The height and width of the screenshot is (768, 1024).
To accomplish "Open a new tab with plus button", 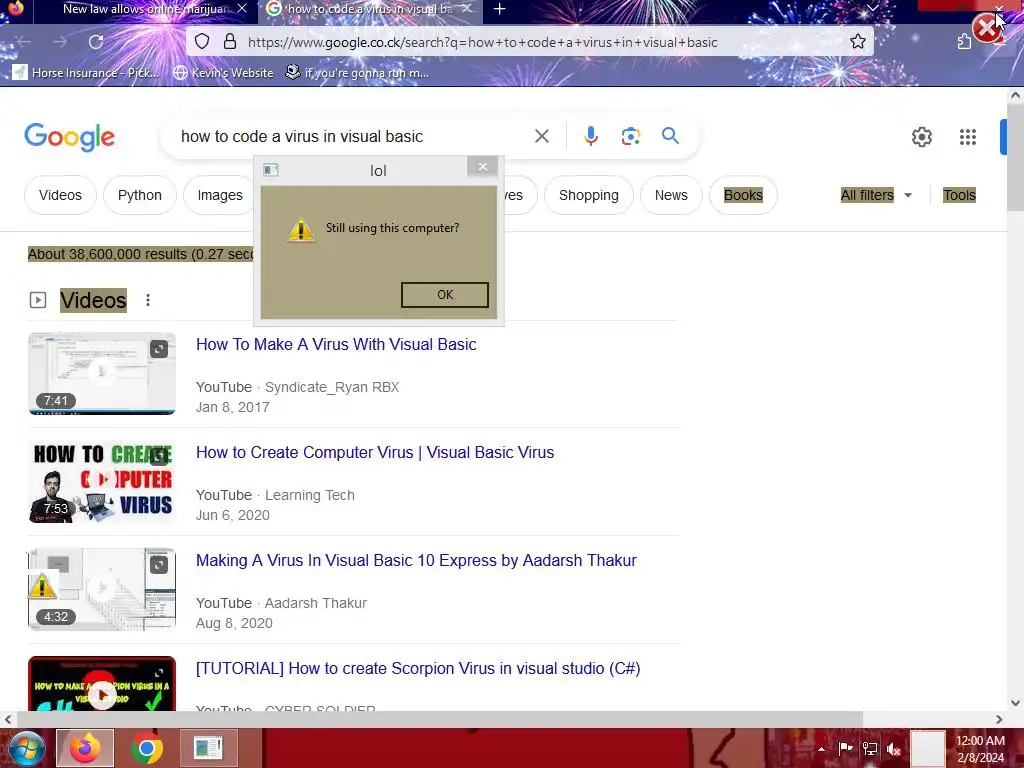I will [500, 9].
